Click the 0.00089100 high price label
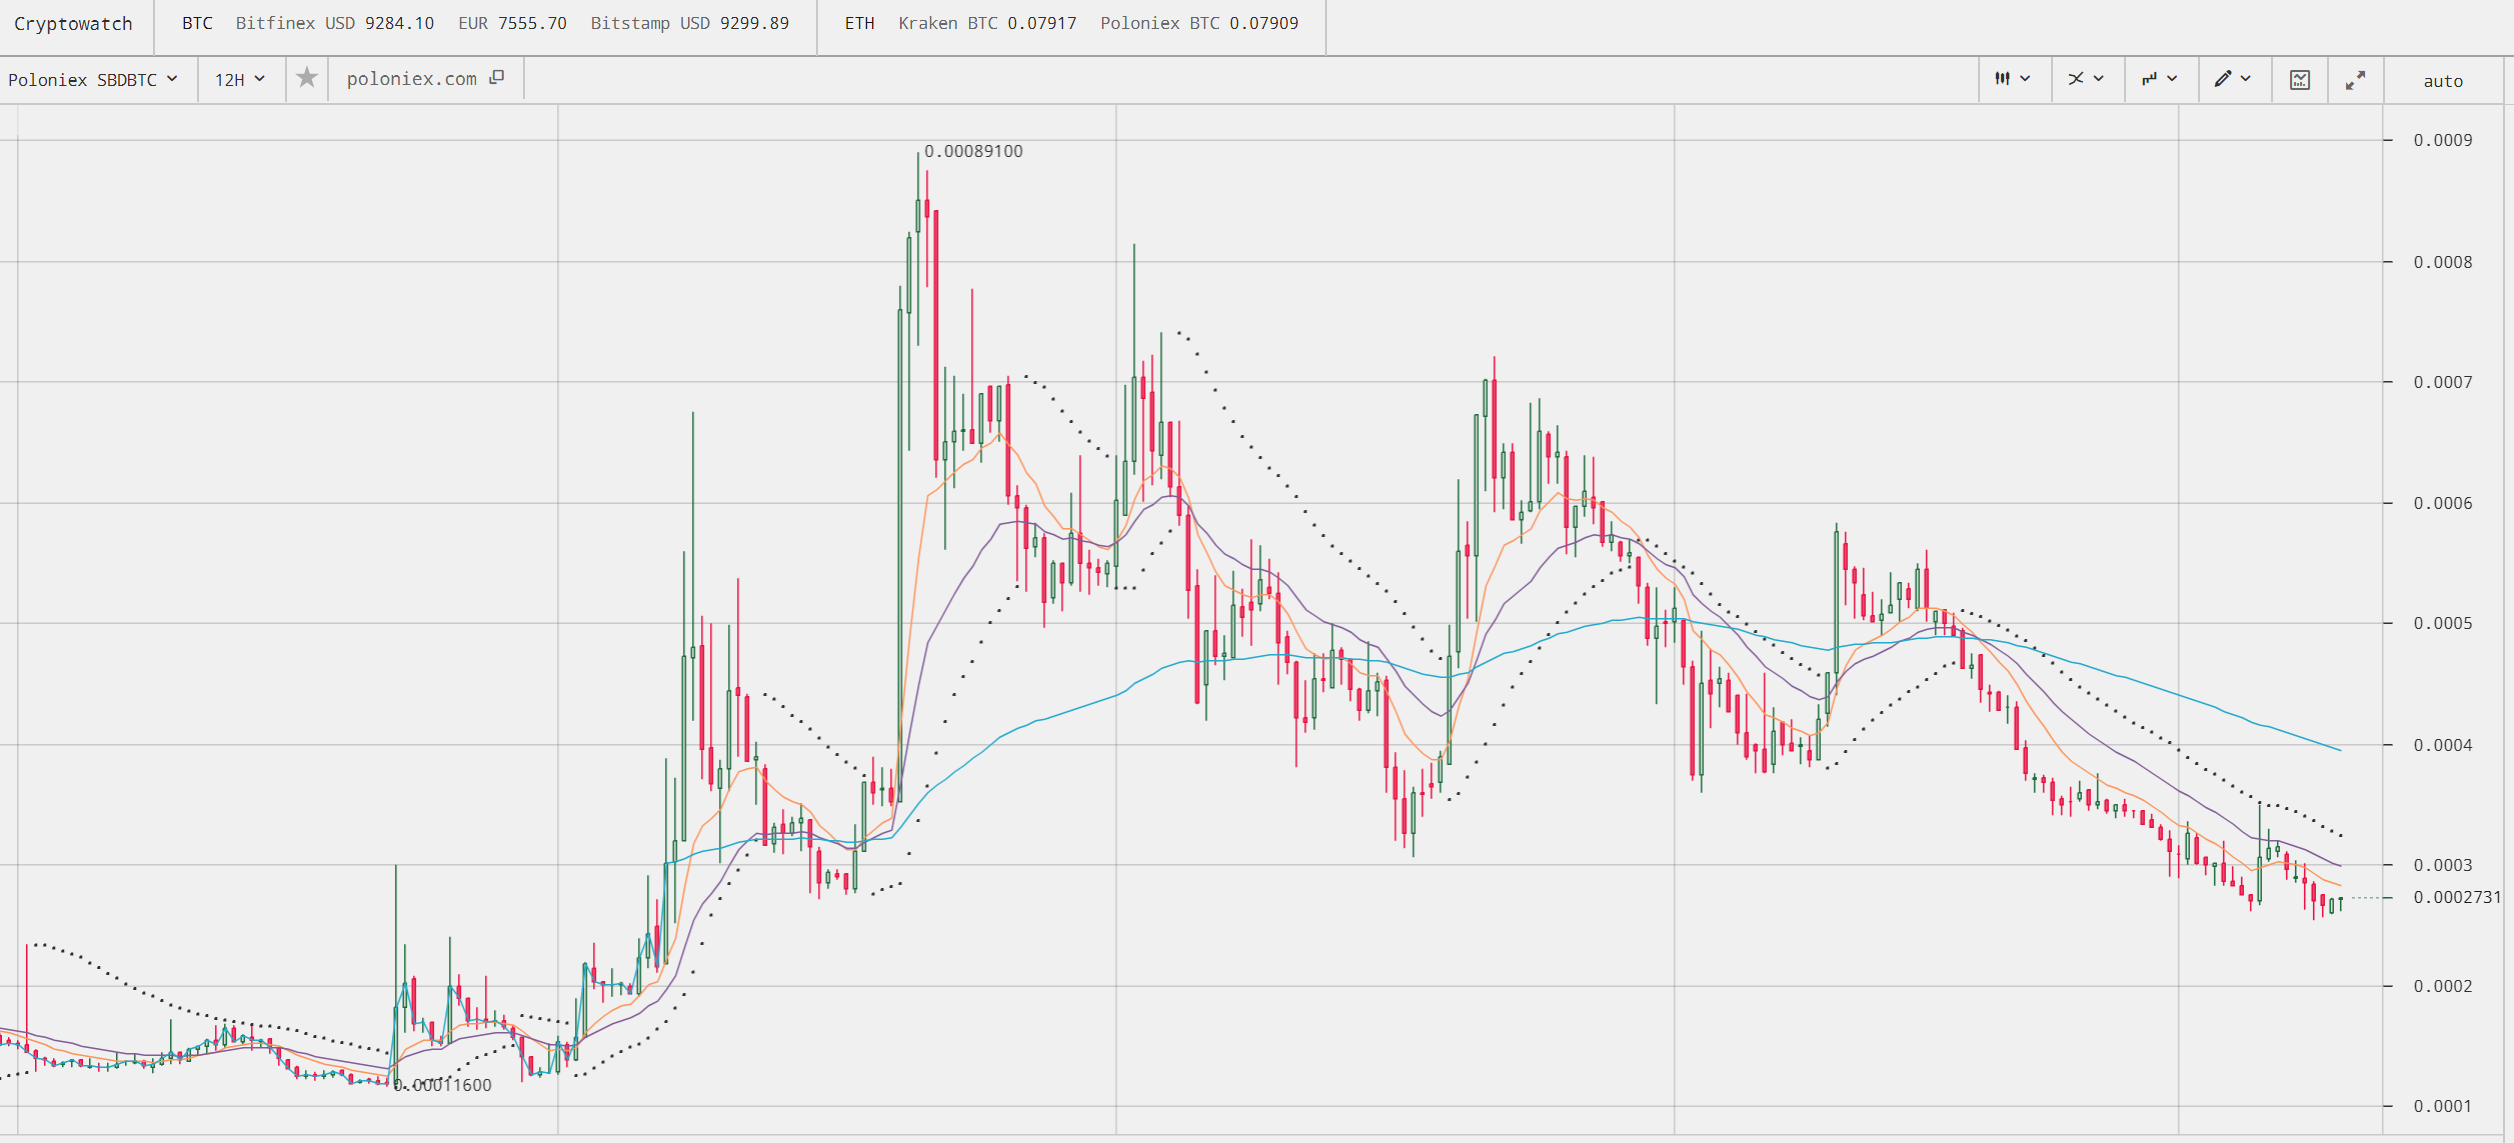Viewport: 2514px width, 1143px height. (x=973, y=152)
